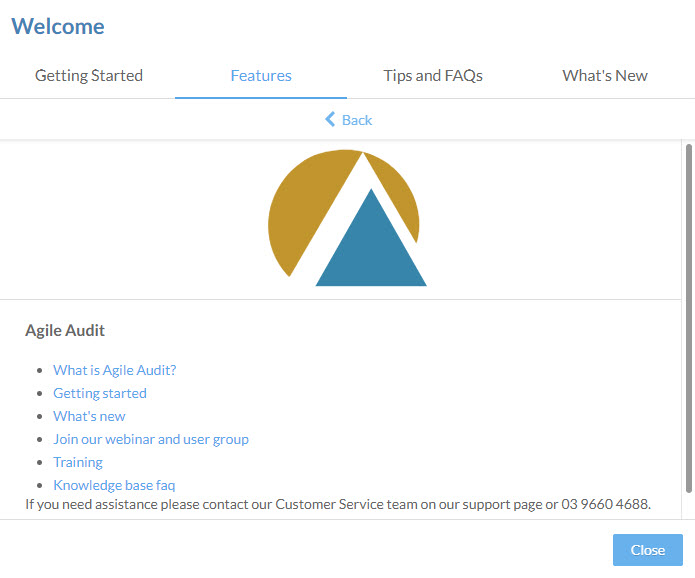Screen dimensions: 695x578
Task: Click the Training link
Action: (x=78, y=462)
